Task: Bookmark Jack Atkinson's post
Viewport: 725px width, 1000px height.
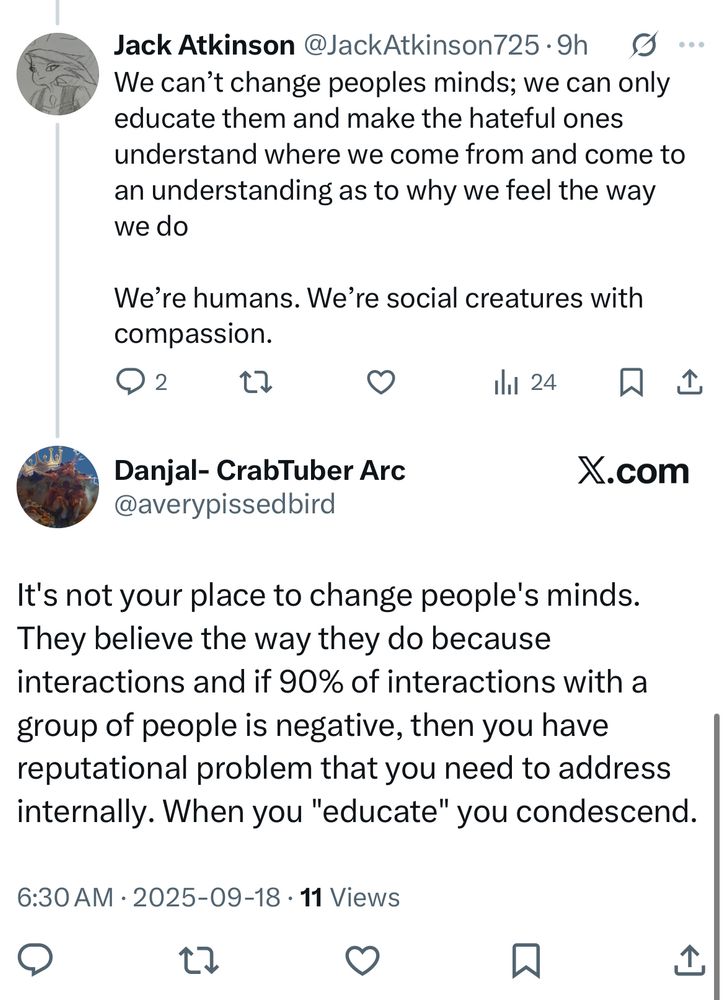Action: tap(631, 382)
